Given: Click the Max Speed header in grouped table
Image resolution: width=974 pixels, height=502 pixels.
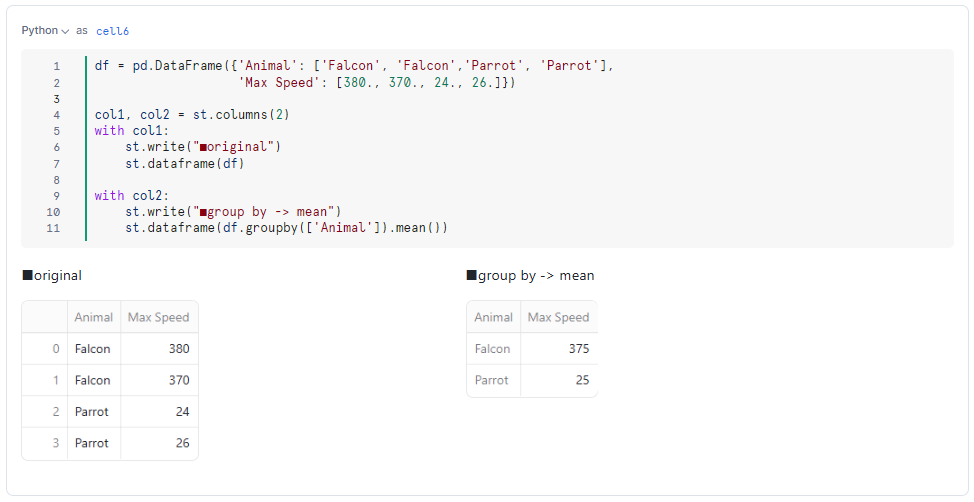Looking at the screenshot, I should click(558, 317).
